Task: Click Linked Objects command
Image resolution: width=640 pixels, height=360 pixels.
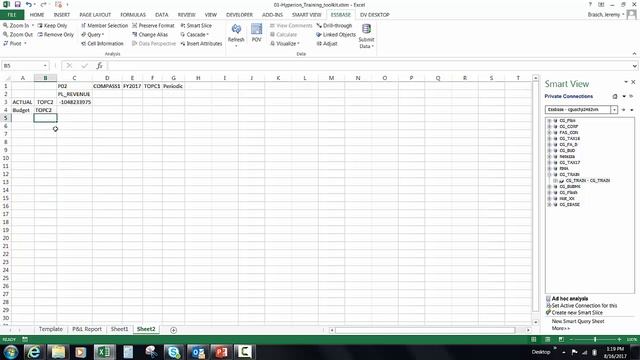Action: [x=336, y=35]
